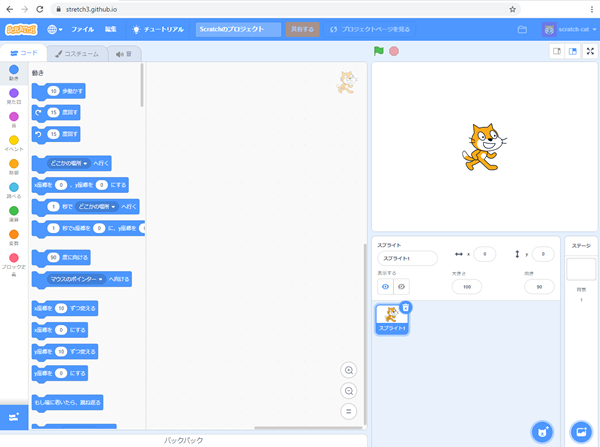Image resolution: width=600 pixels, height=447 pixels.
Task: Open the My Stuff folder icon
Action: tap(522, 29)
